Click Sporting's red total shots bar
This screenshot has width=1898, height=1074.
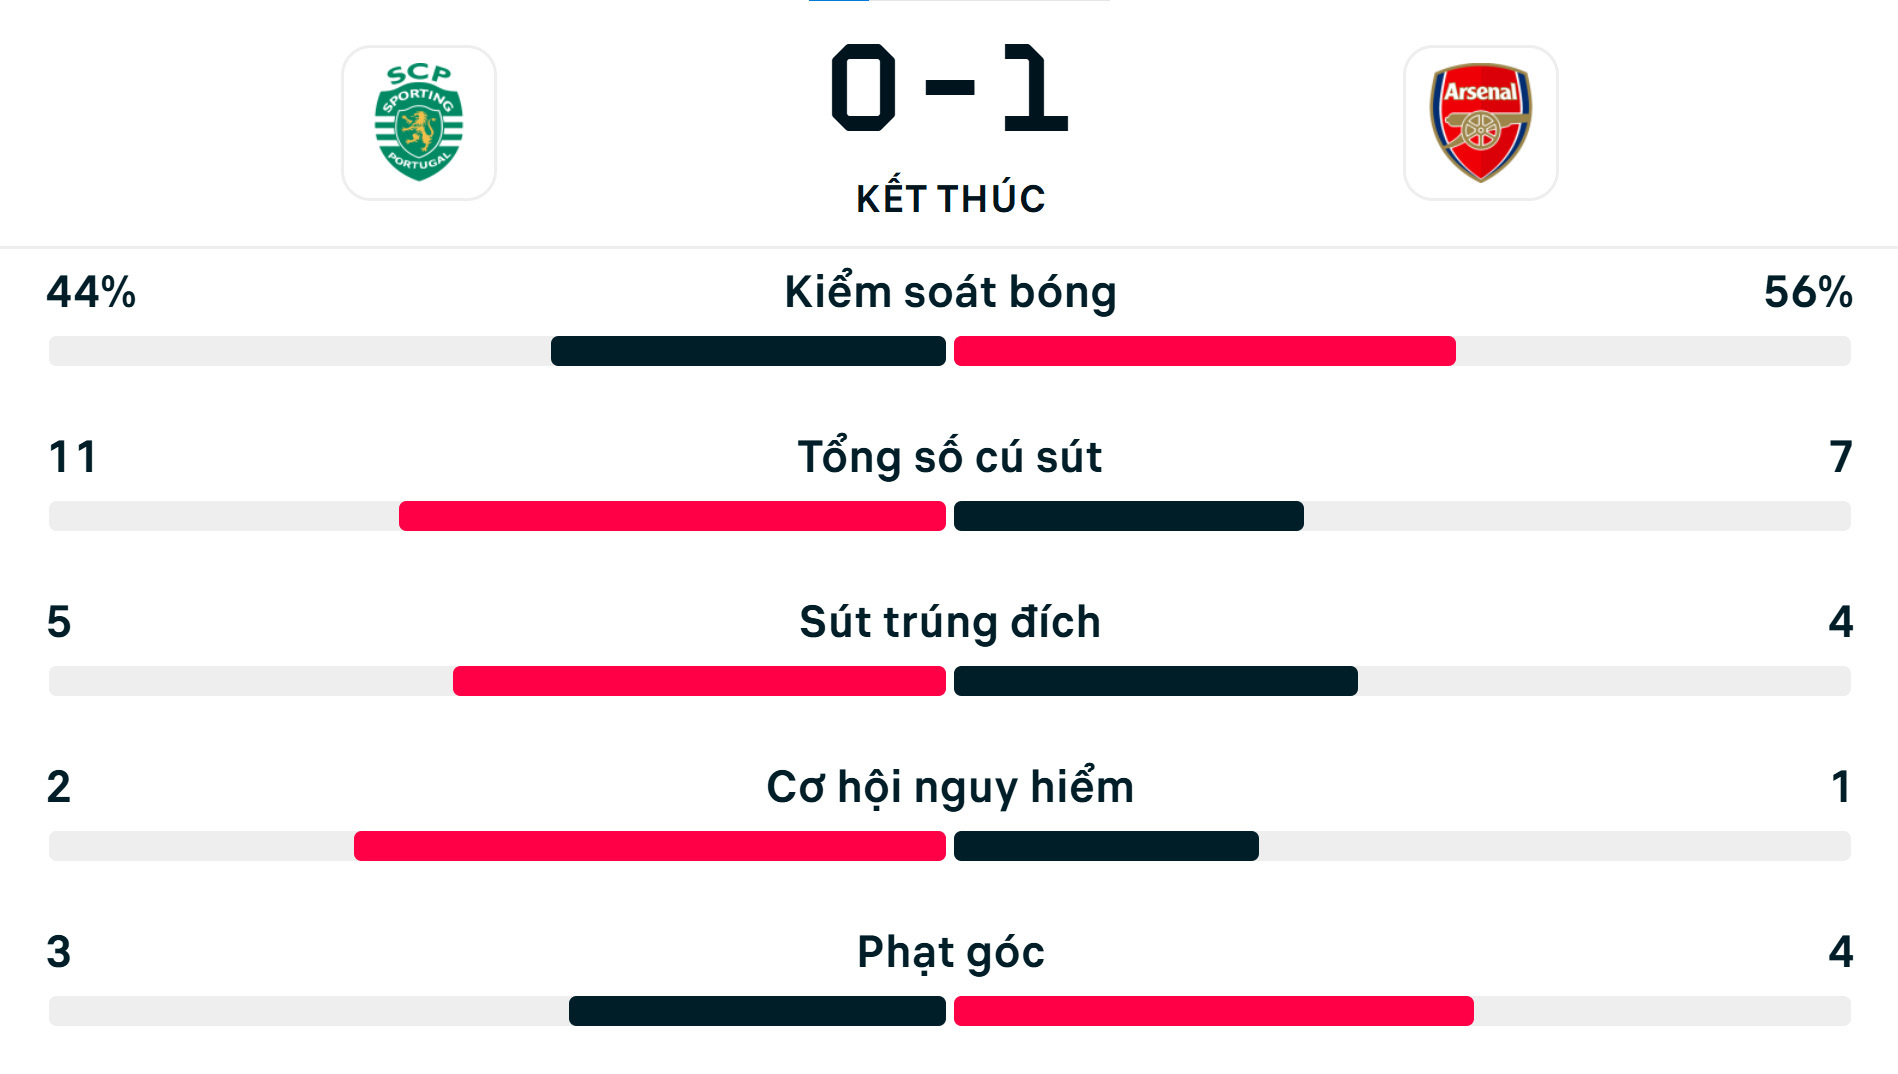coord(672,516)
